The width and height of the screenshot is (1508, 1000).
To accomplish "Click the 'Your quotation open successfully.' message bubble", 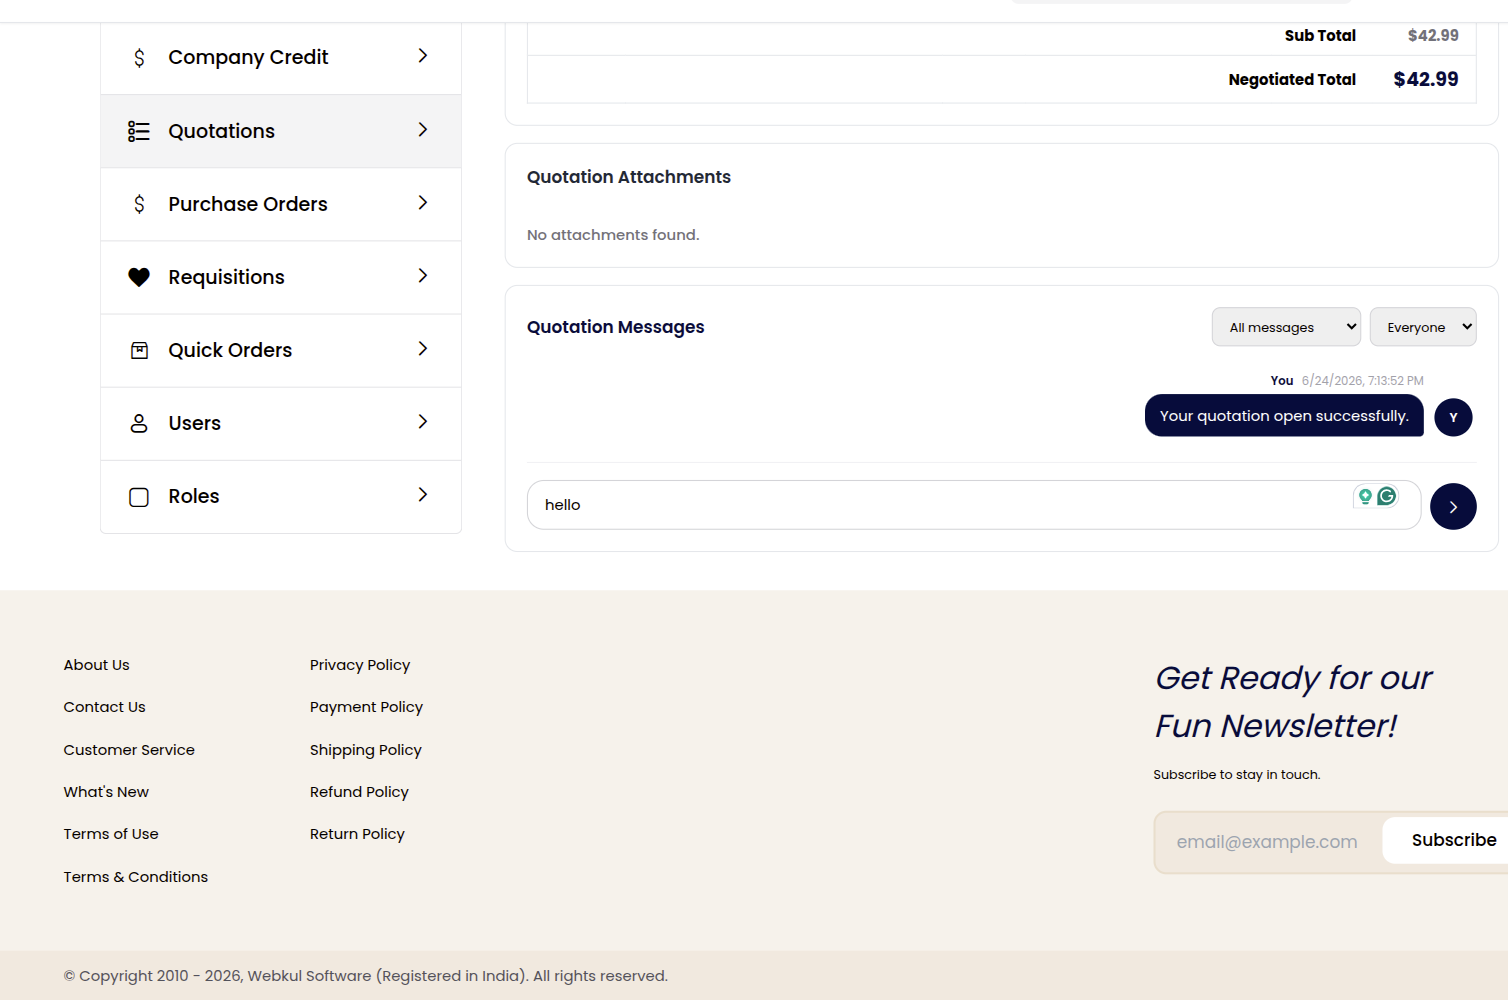I will (x=1284, y=416).
